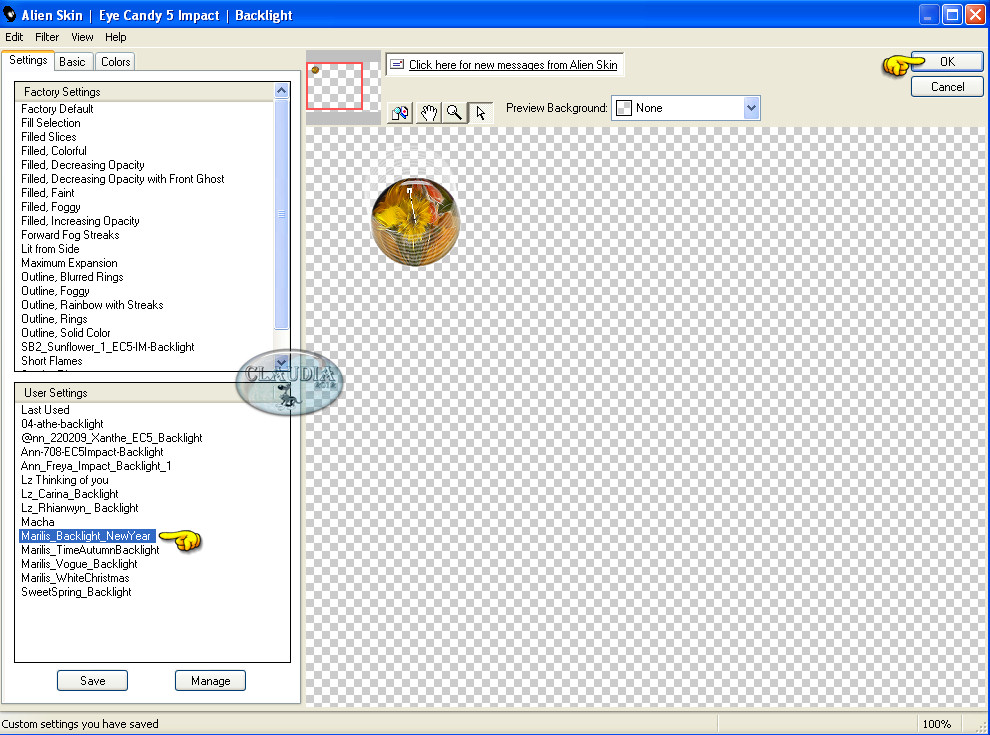
Task: Select Marilis_Backlight_NewYear user setting
Action: [86, 535]
